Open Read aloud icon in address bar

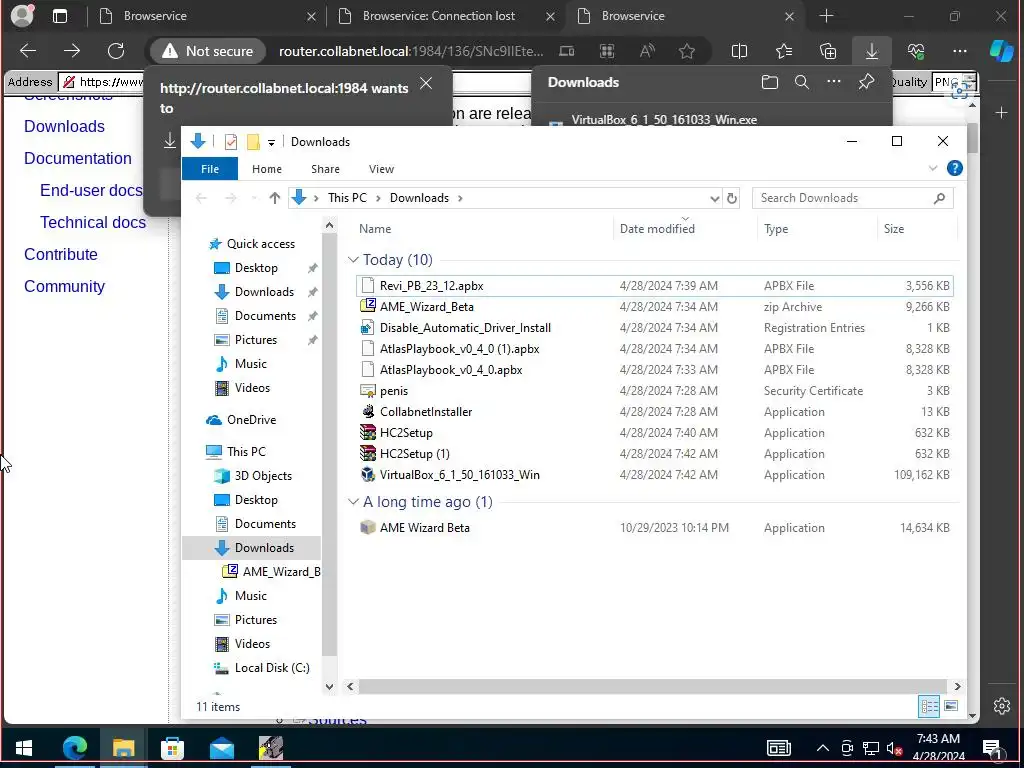(647, 51)
